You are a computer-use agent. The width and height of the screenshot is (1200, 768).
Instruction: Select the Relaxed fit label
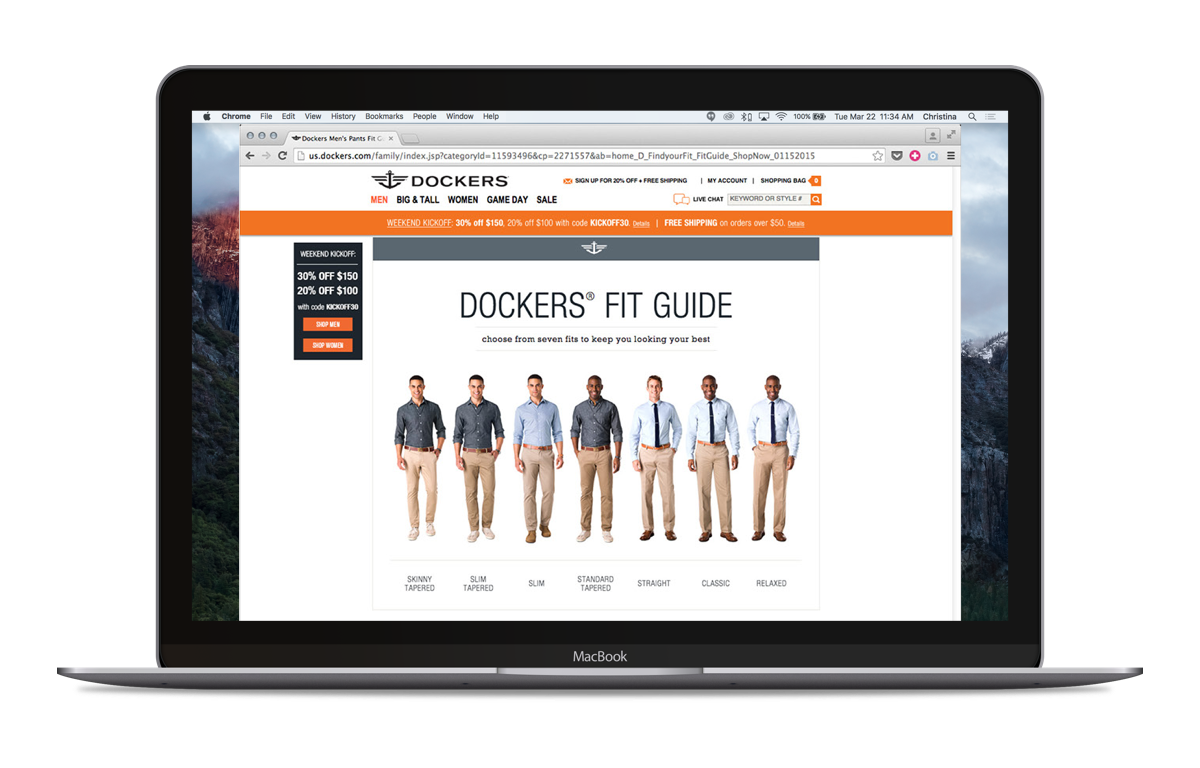[x=771, y=583]
